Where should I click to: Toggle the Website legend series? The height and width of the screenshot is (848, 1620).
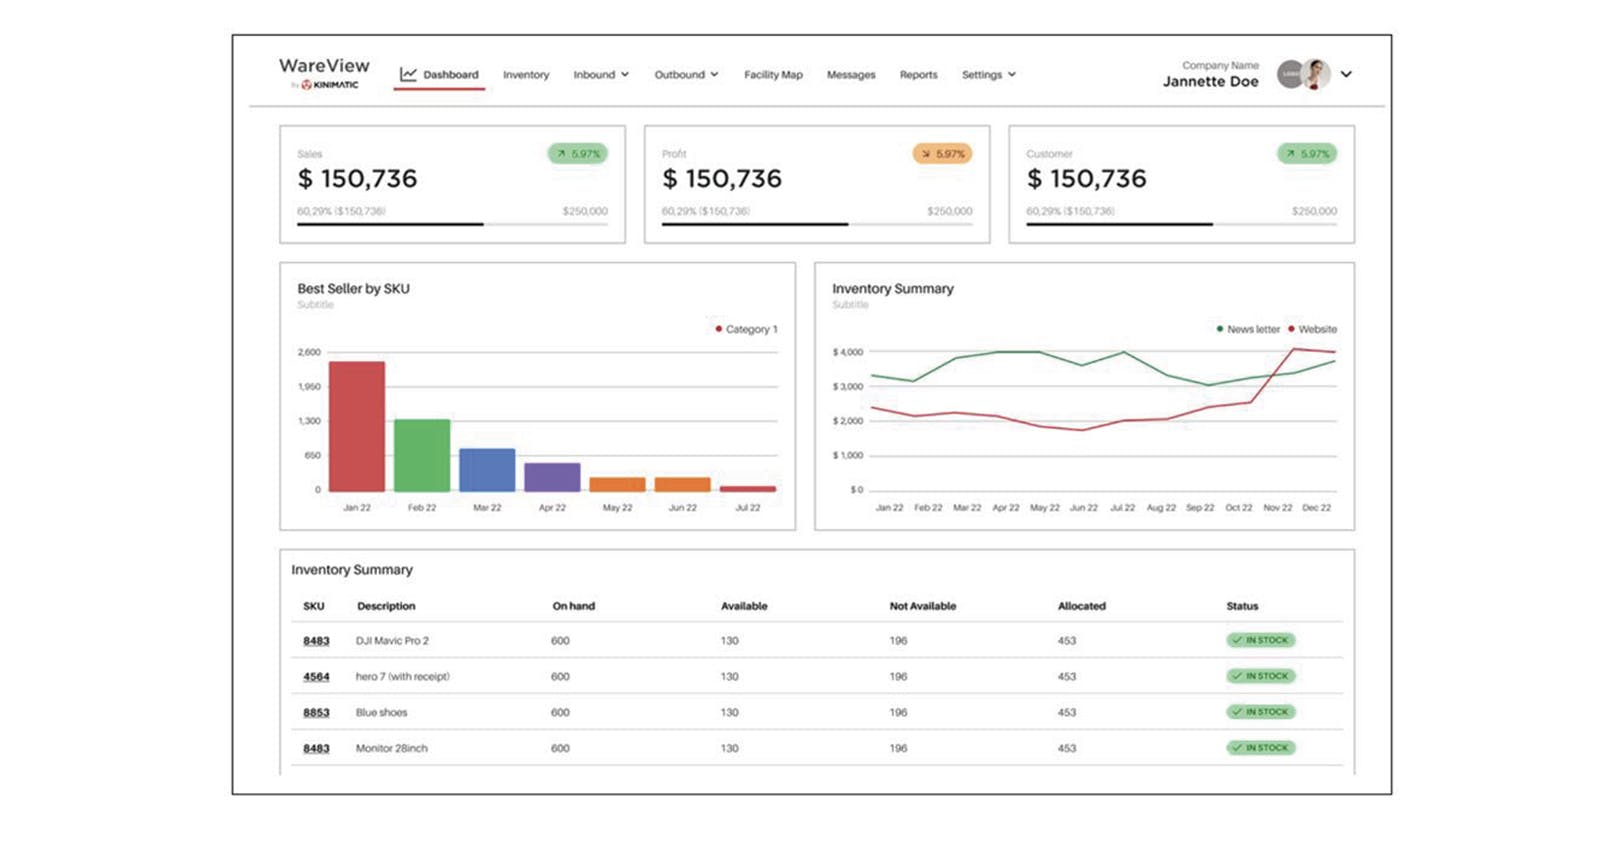tap(1312, 329)
